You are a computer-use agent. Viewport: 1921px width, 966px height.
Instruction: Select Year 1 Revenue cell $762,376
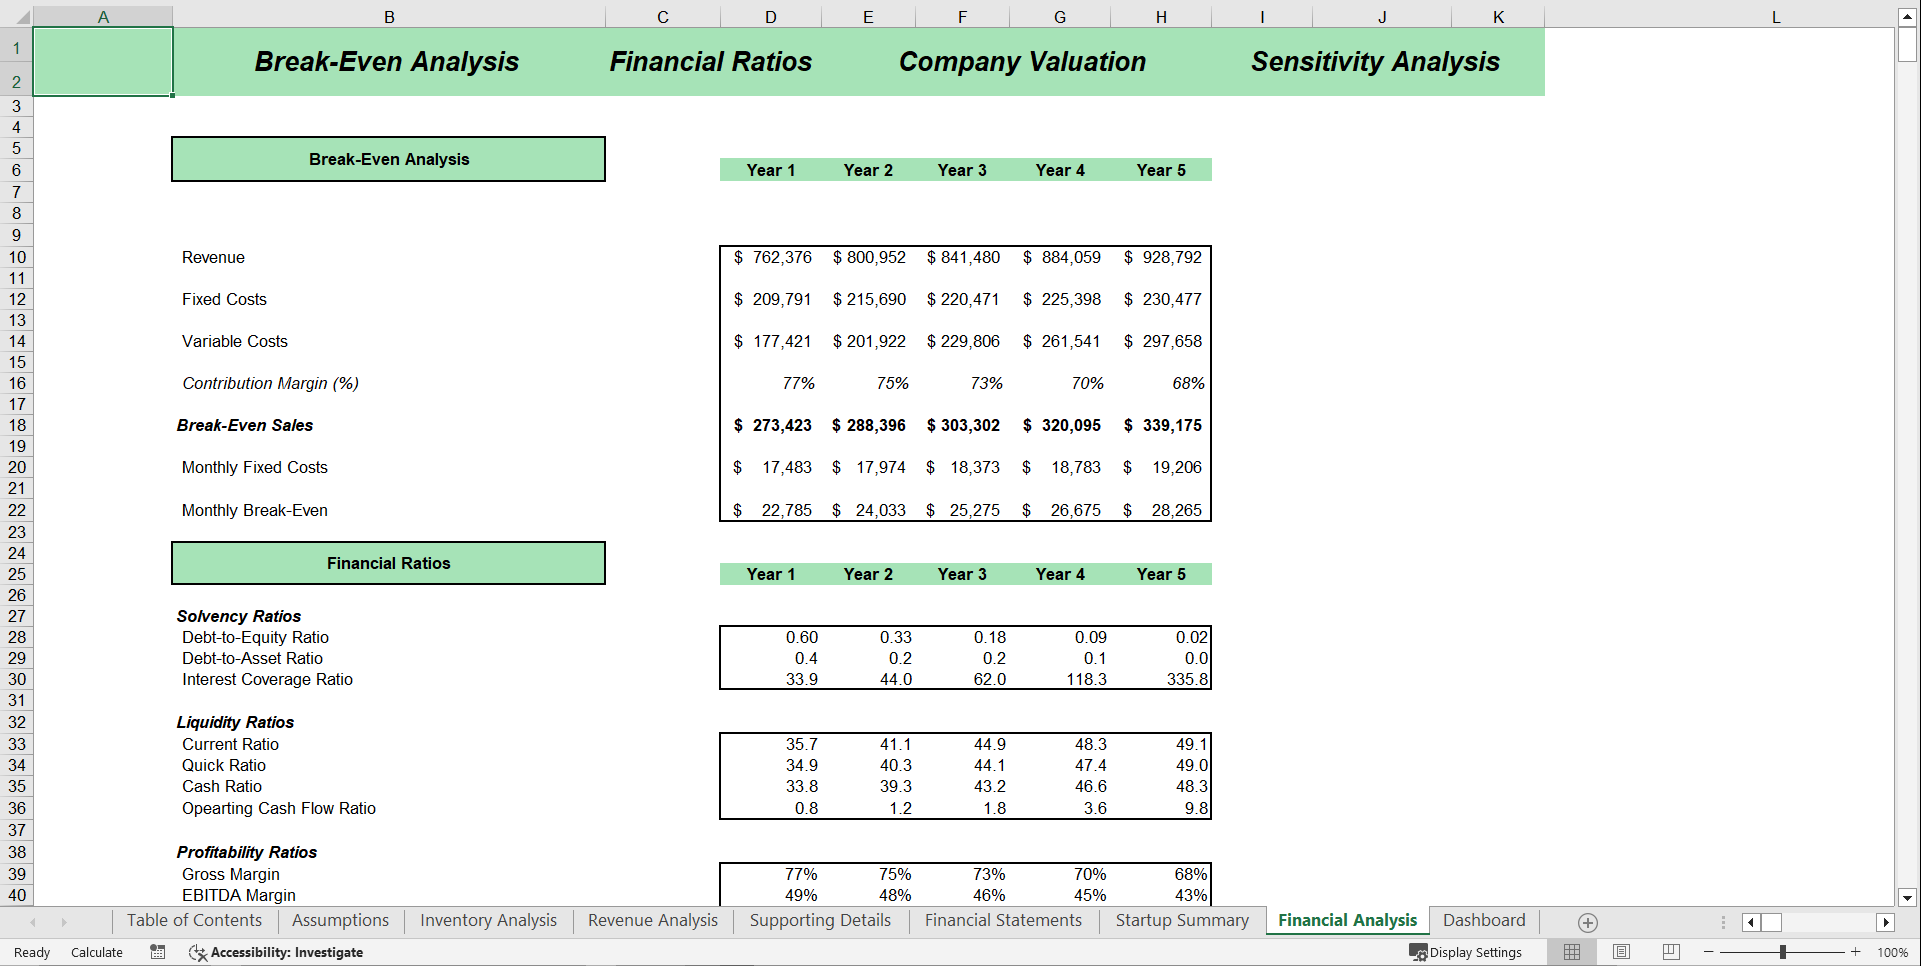[x=771, y=257]
